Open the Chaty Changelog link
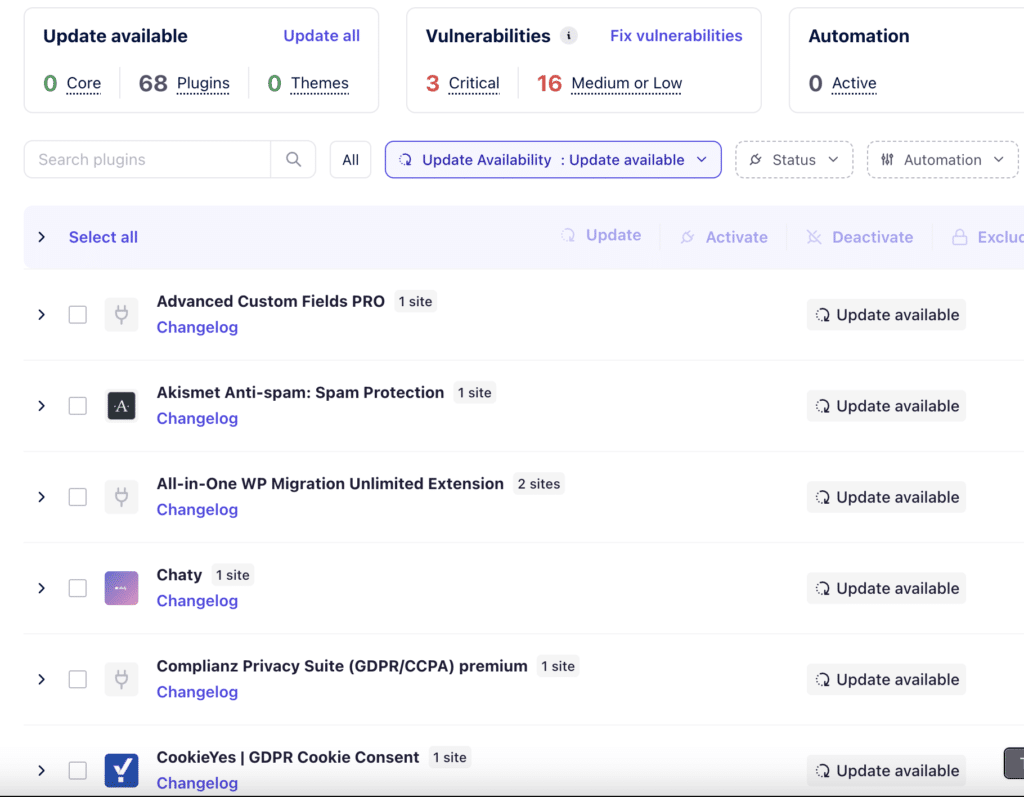 (x=197, y=600)
